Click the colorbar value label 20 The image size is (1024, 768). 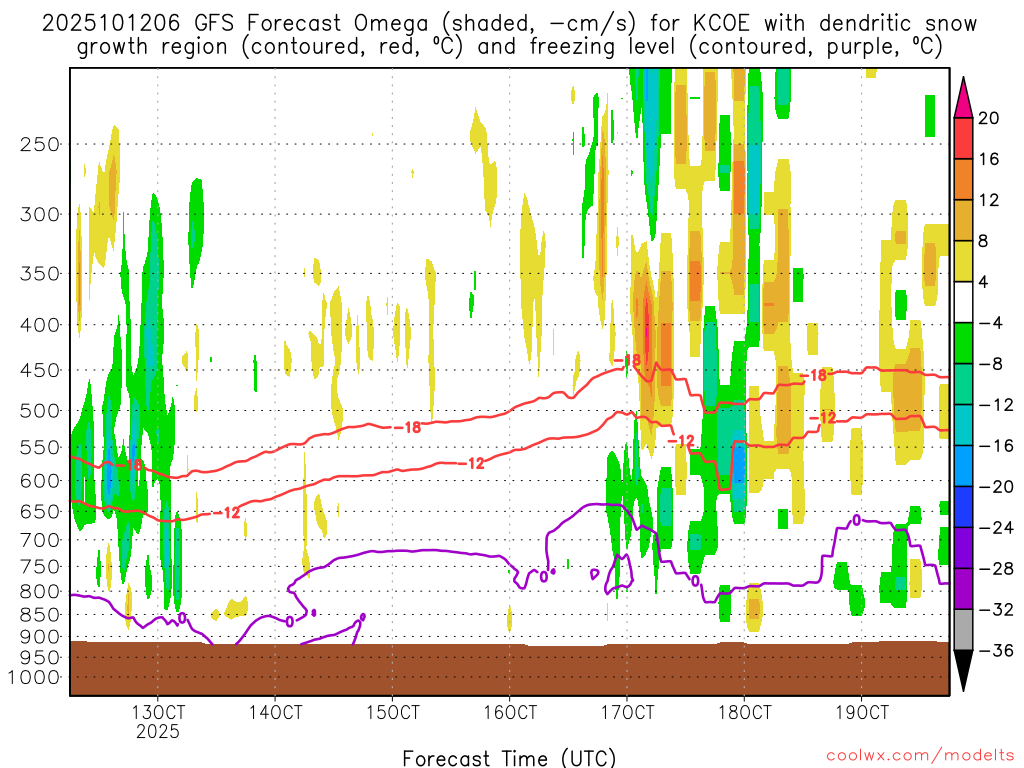click(x=989, y=118)
